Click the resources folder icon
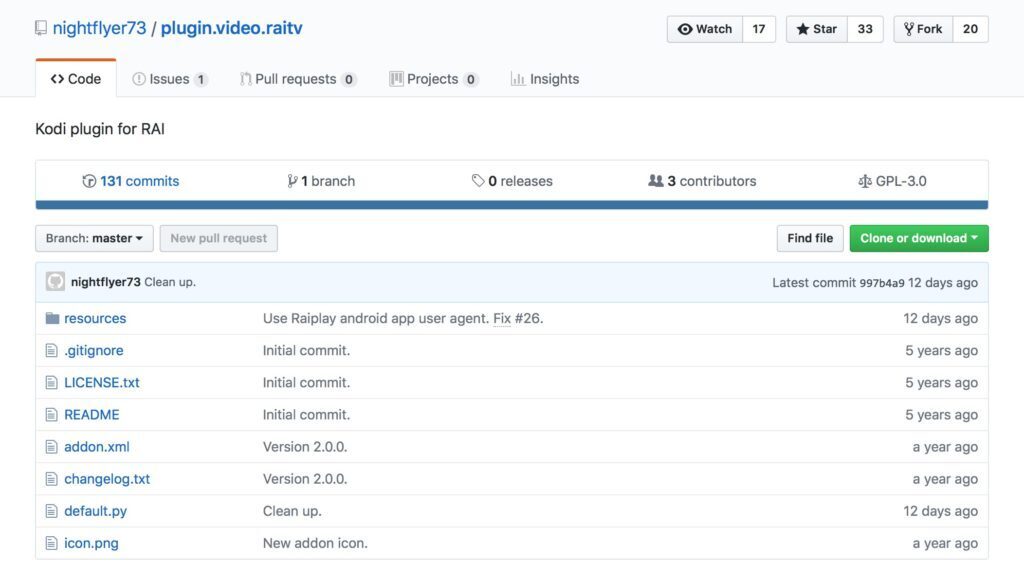1024x581 pixels. pyautogui.click(x=52, y=318)
